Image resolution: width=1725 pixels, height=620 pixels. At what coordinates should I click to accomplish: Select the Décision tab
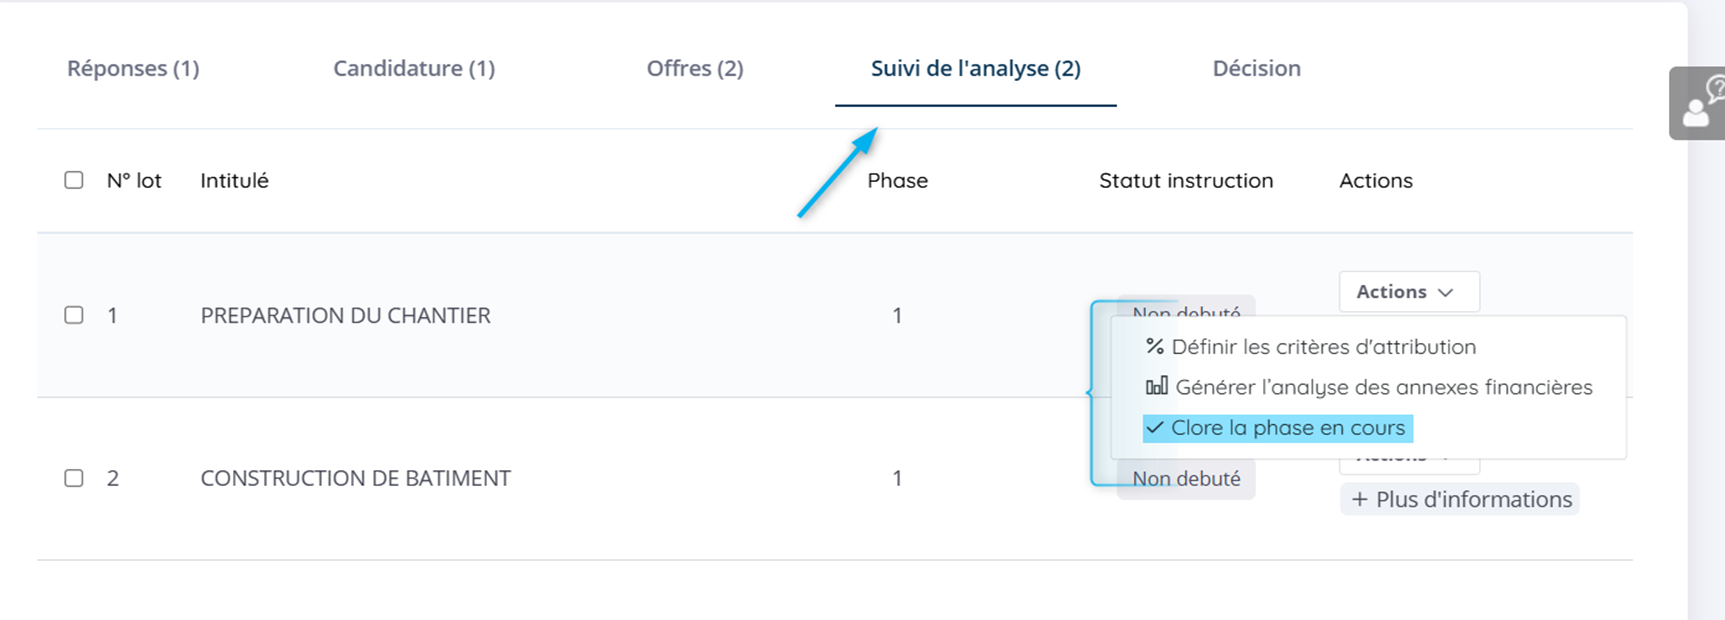pos(1256,68)
